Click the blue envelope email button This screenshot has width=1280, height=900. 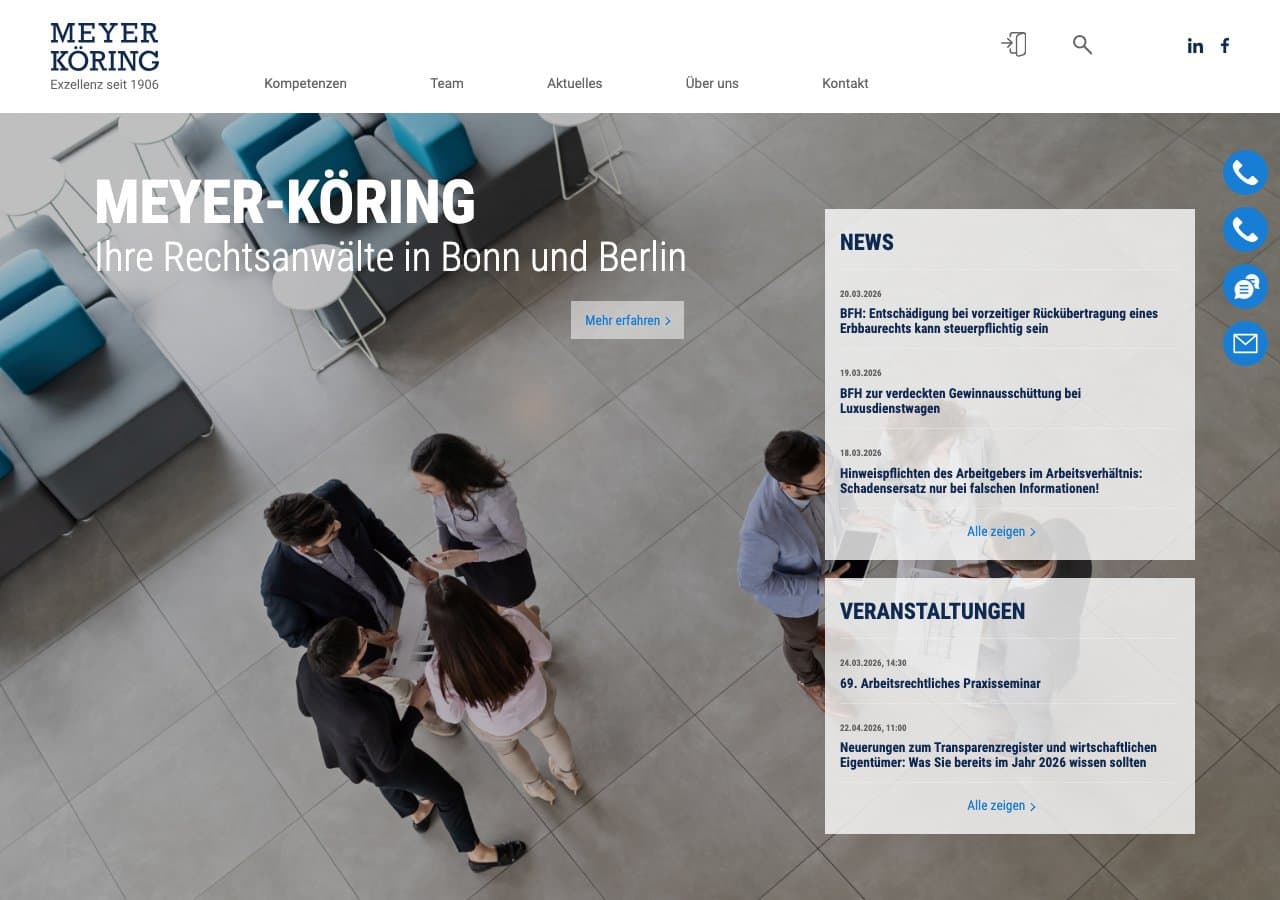pyautogui.click(x=1245, y=344)
